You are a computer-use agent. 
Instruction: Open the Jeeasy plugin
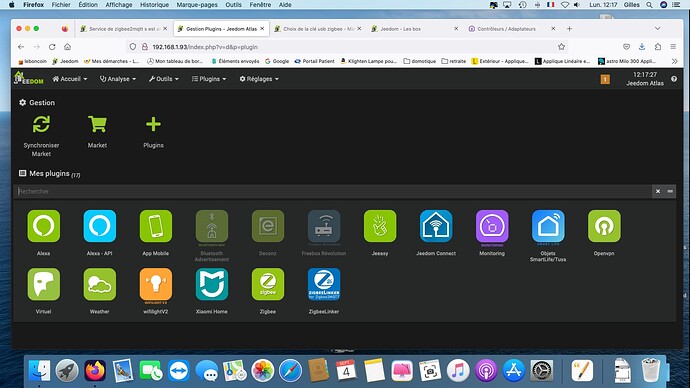pos(380,226)
